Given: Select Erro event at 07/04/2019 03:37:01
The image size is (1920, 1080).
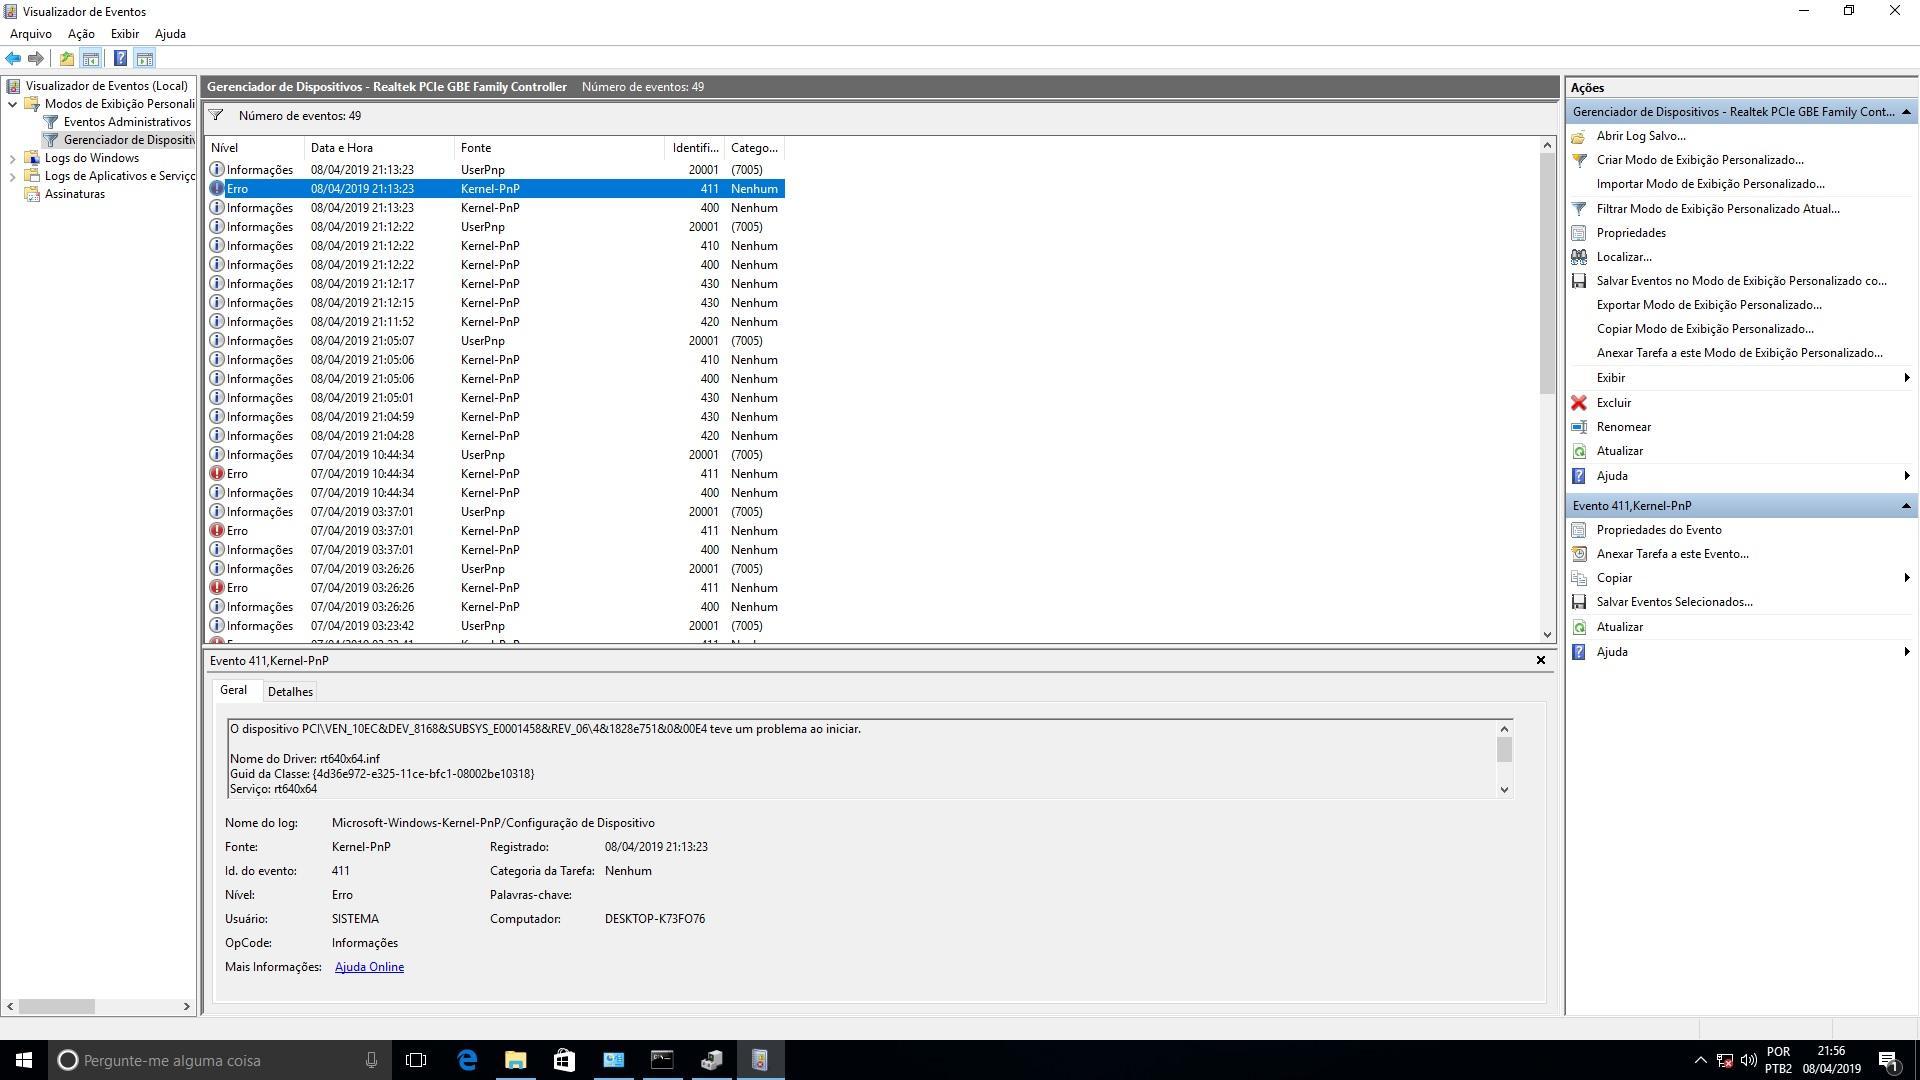Looking at the screenshot, I should (x=495, y=531).
